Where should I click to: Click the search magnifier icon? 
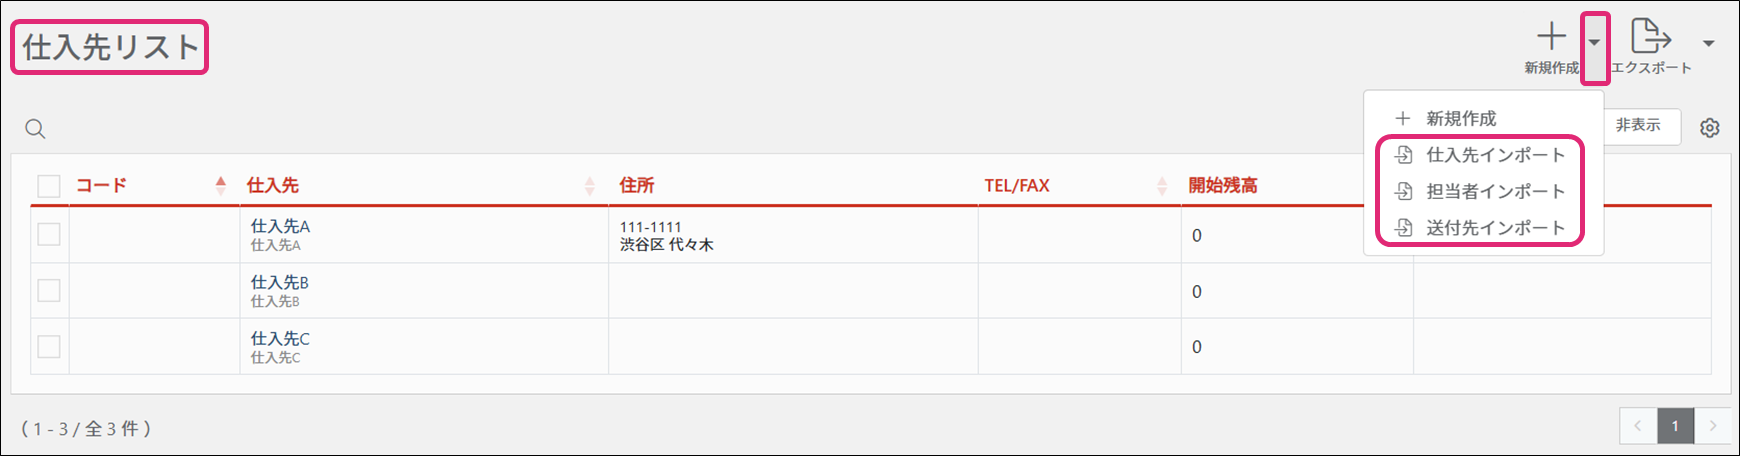click(35, 129)
